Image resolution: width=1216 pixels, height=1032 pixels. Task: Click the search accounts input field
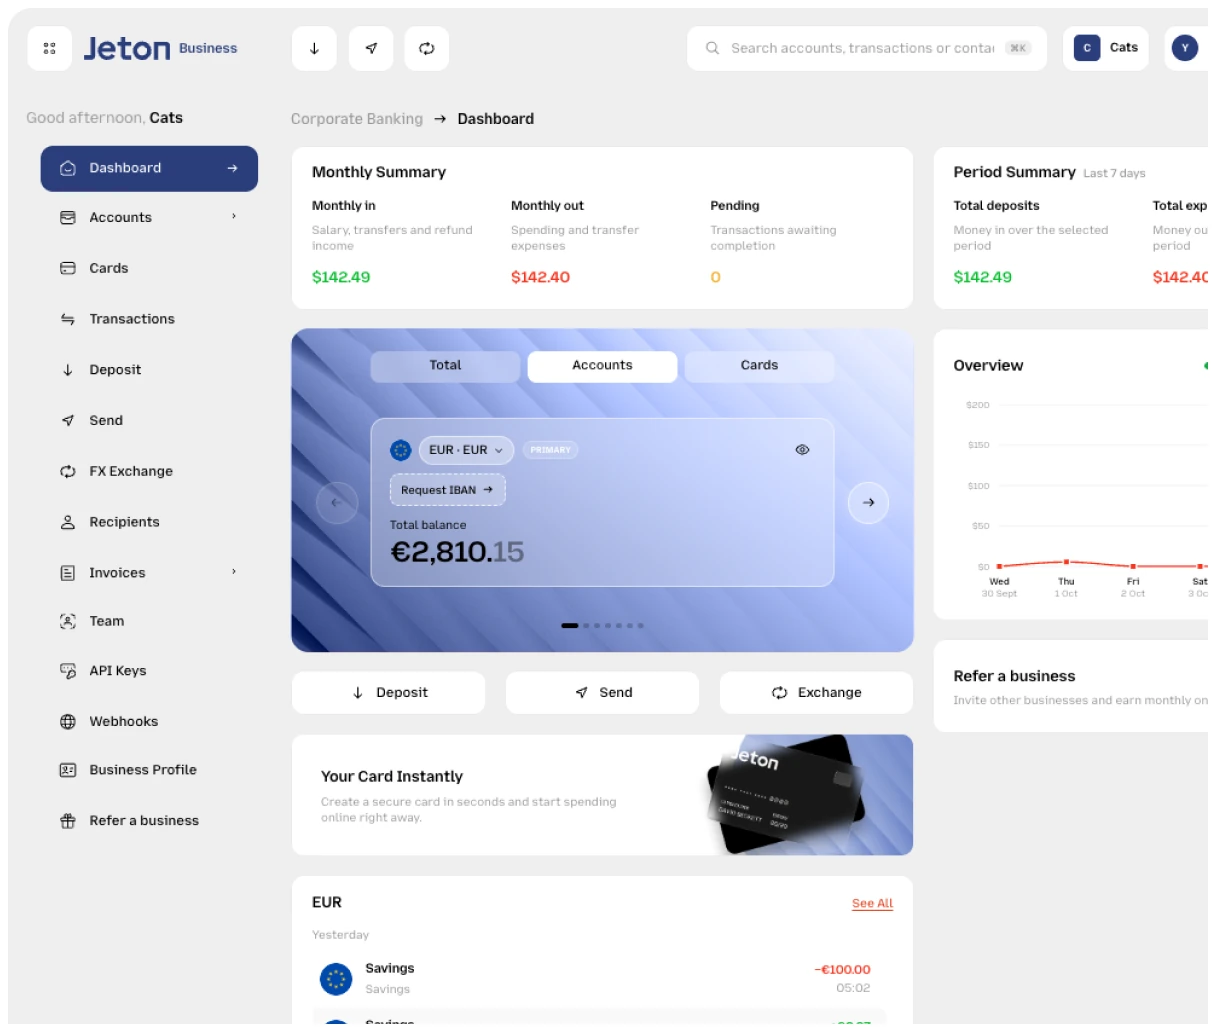[x=867, y=48]
